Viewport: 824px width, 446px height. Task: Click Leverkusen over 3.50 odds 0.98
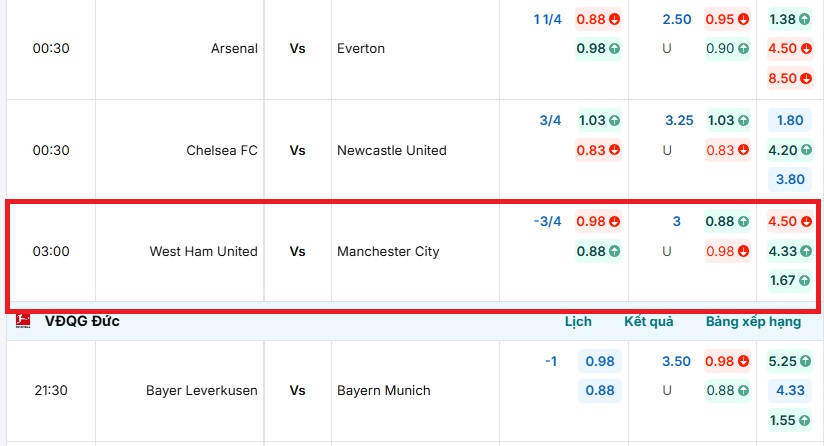point(727,361)
